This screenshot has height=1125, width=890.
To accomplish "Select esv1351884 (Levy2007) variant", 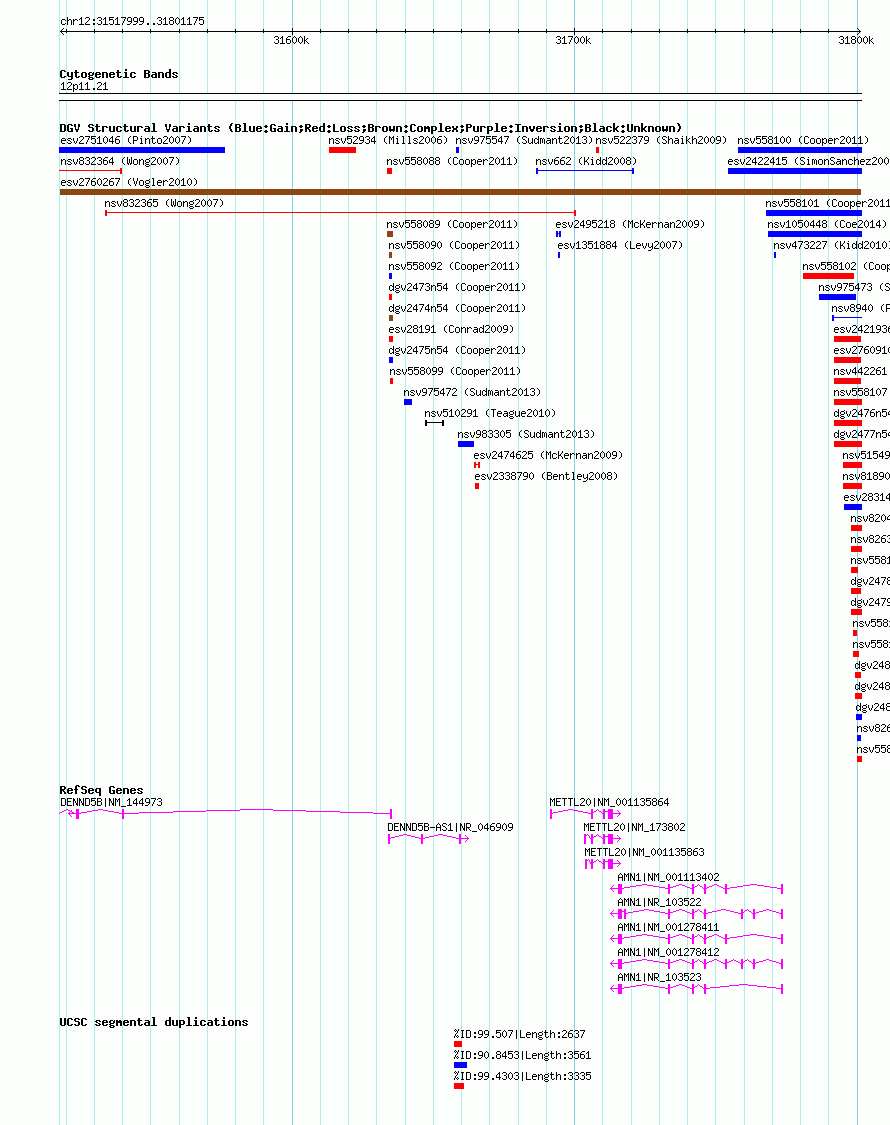I will 559,255.
